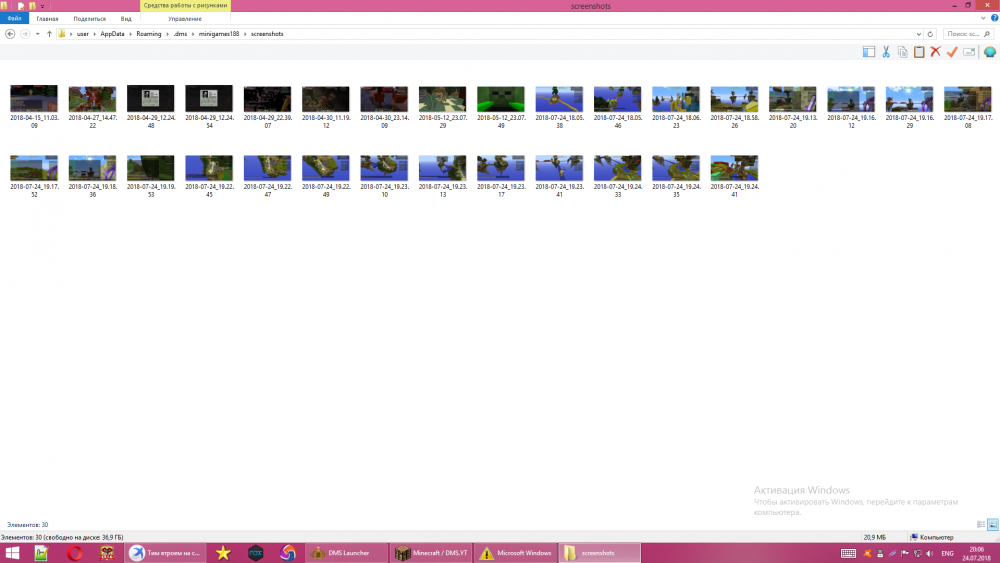This screenshot has height=563, width=1000.
Task: Click the search box Поиск
Action: 968,34
